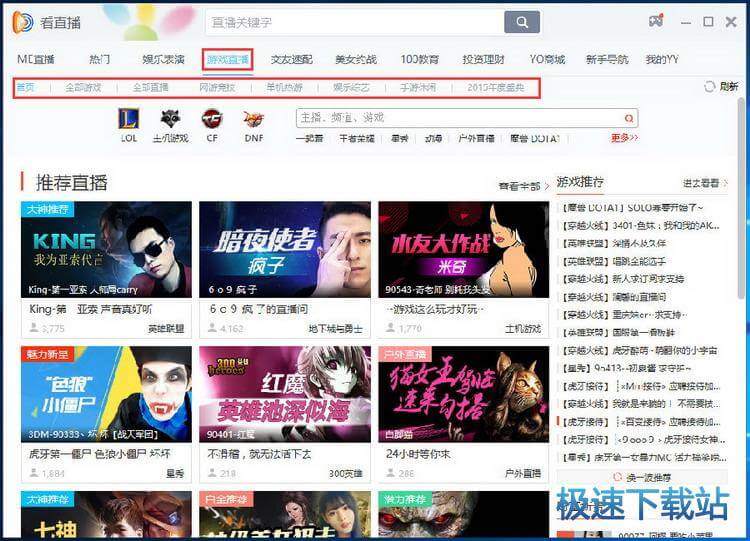Image resolution: width=750 pixels, height=541 pixels.
Task: Select the 全部直播 sub-navigation item
Action: (x=151, y=88)
